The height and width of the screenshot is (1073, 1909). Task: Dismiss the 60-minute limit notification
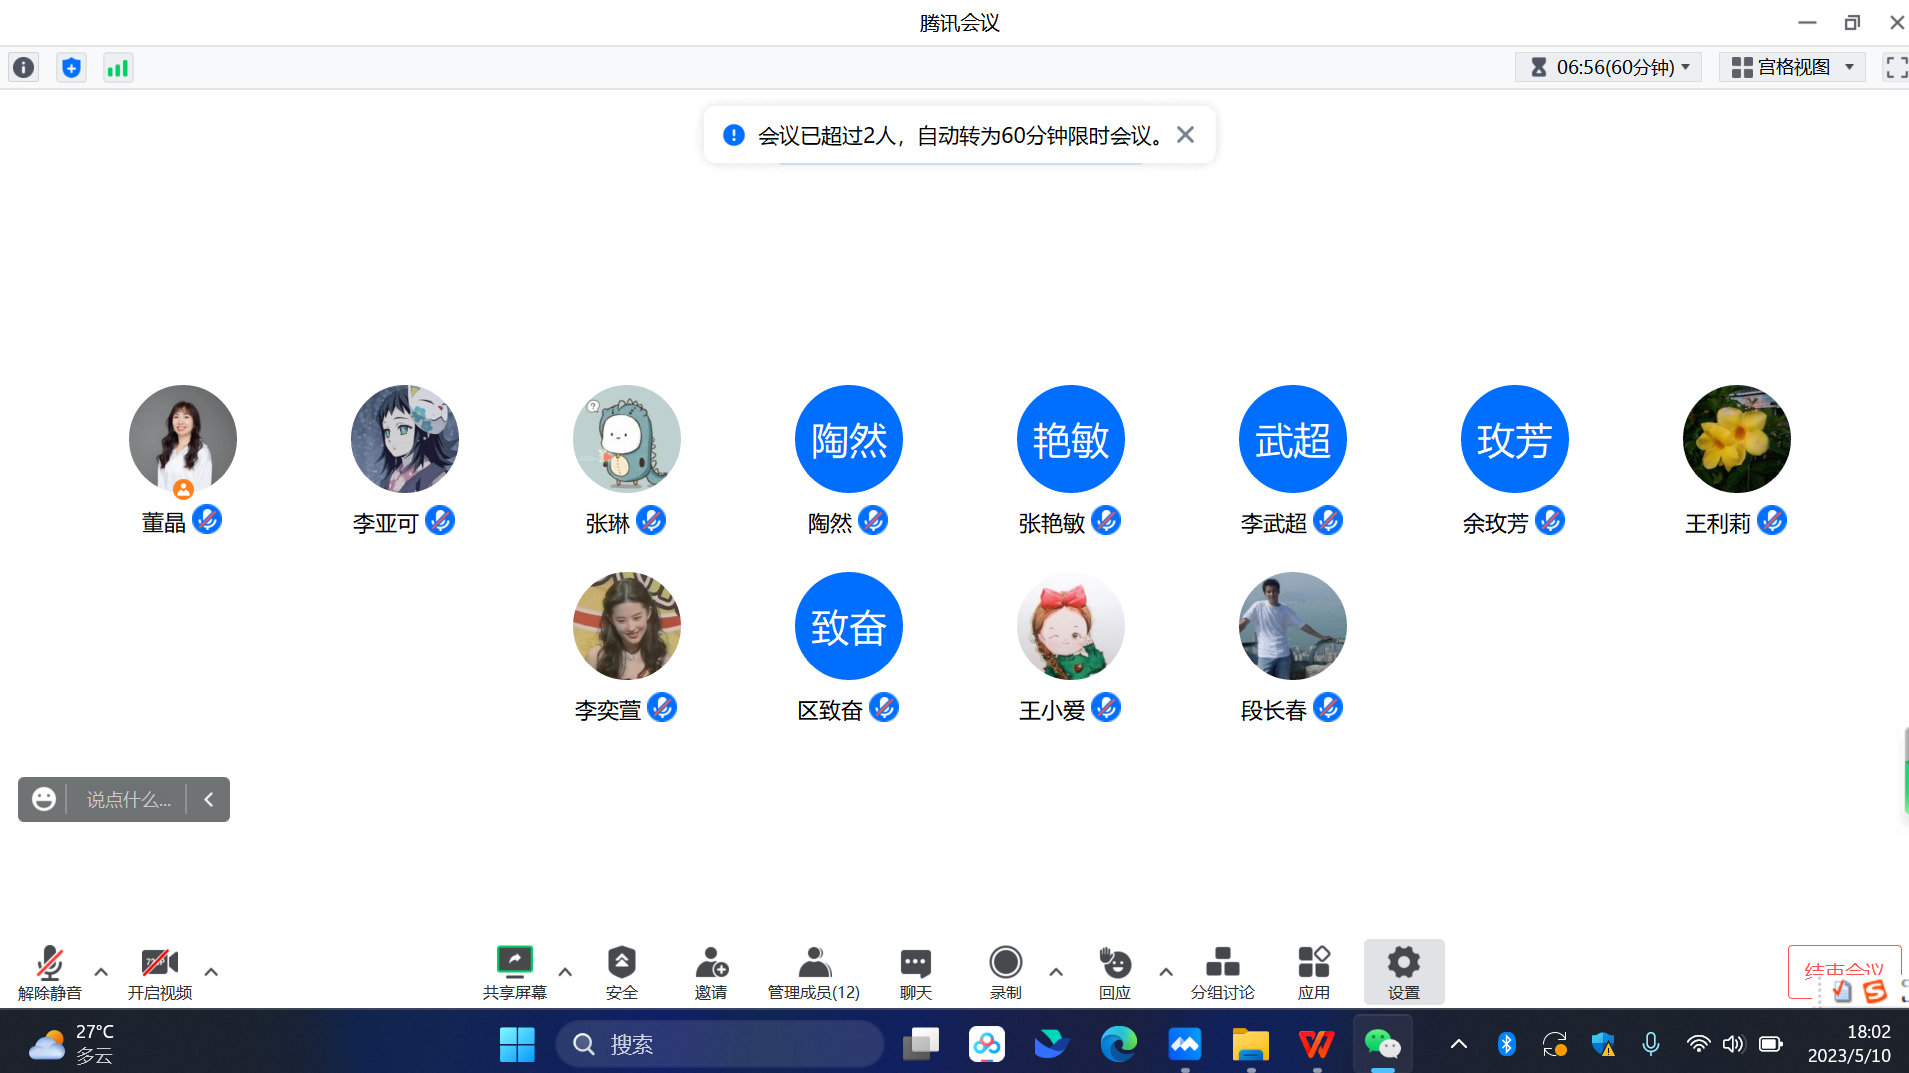point(1185,135)
